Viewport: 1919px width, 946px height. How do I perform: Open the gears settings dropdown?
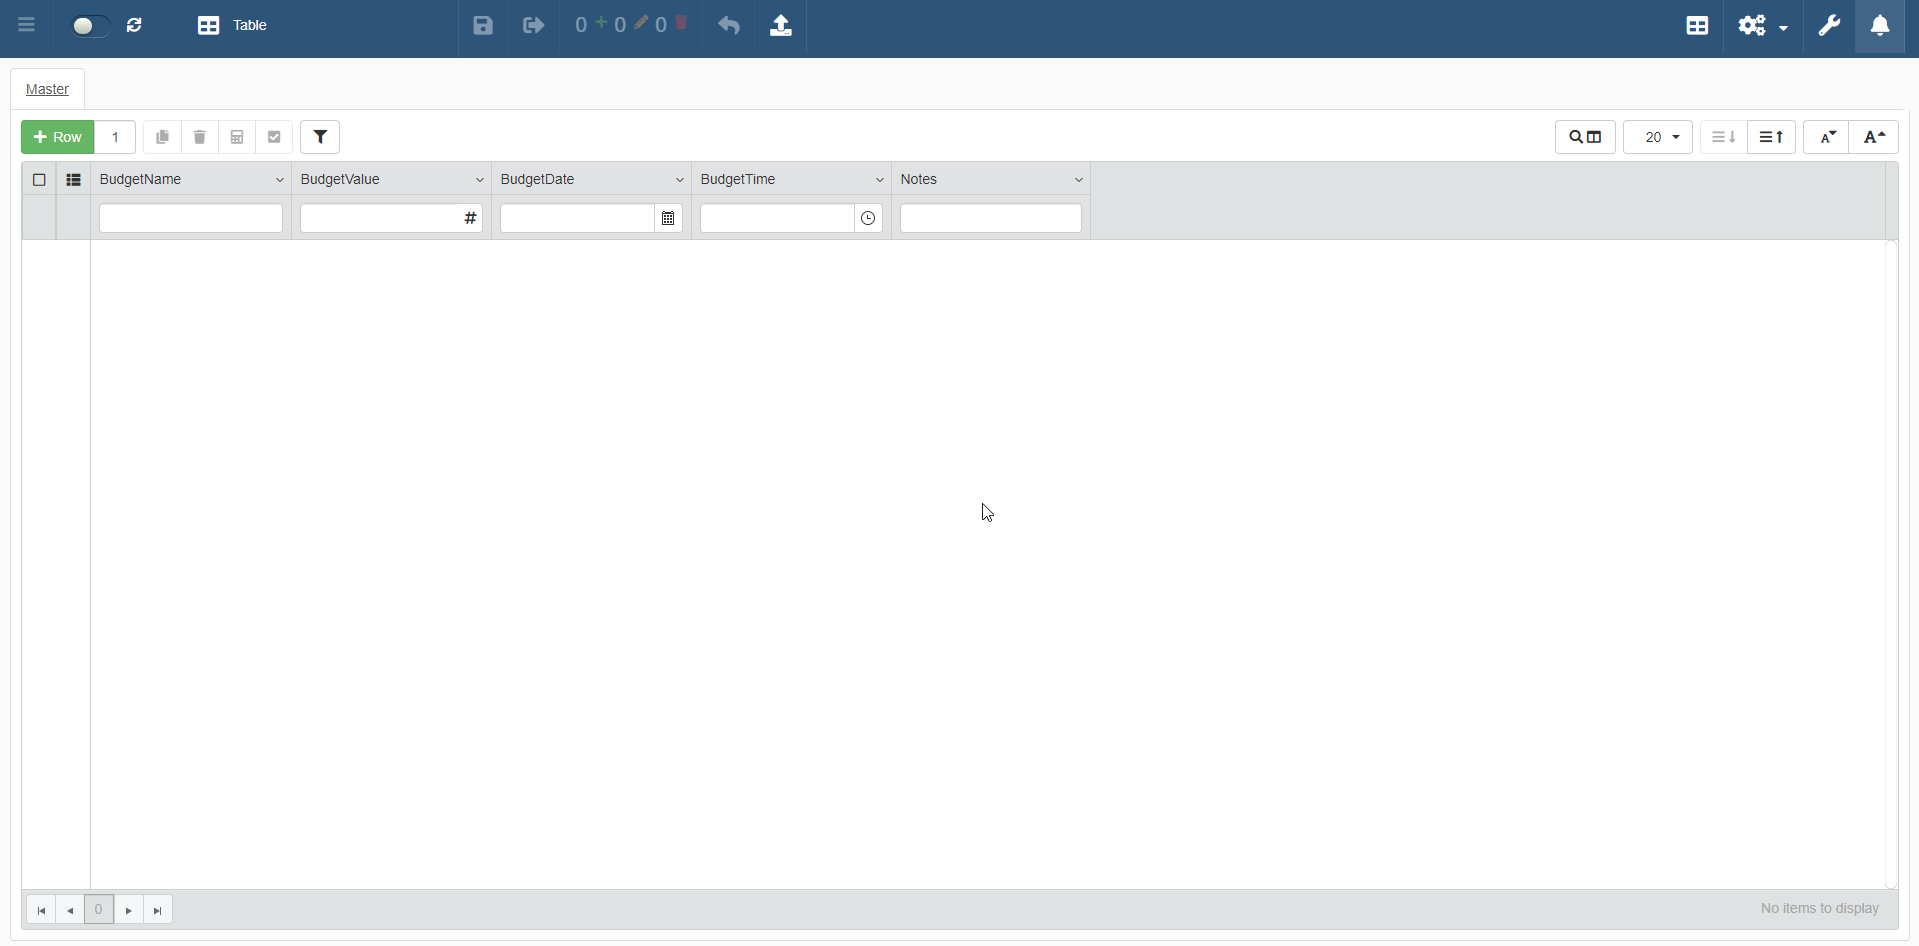tap(1762, 26)
